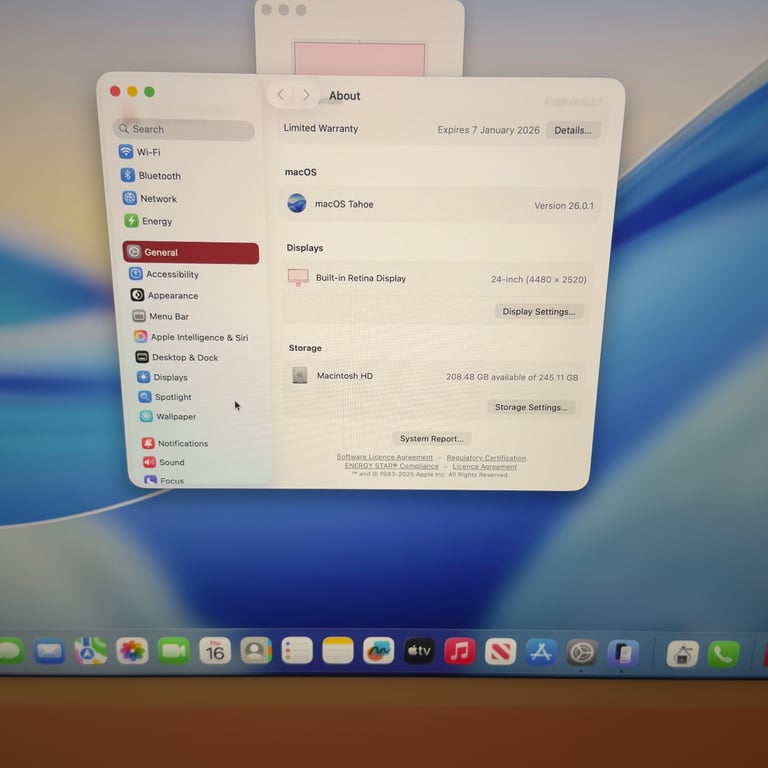Open the plain Licence Agreement link
Viewport: 768px width, 768px height.
[x=484, y=467]
